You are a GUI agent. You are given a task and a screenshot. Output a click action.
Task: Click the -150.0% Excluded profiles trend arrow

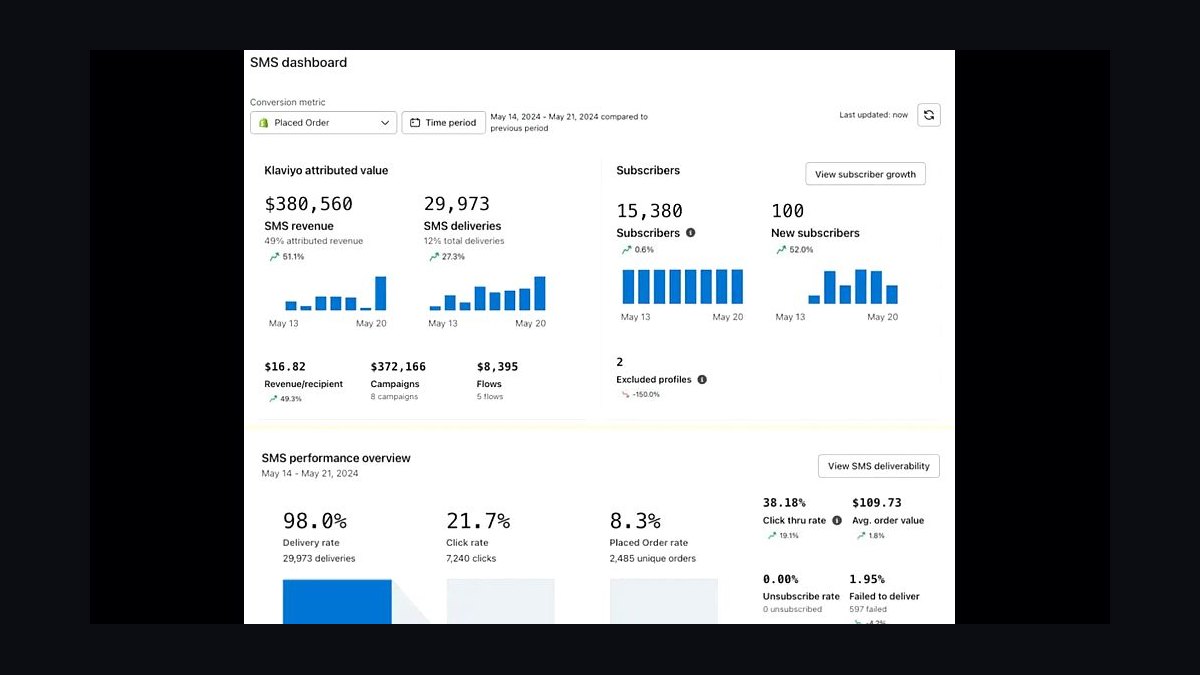[x=626, y=394]
